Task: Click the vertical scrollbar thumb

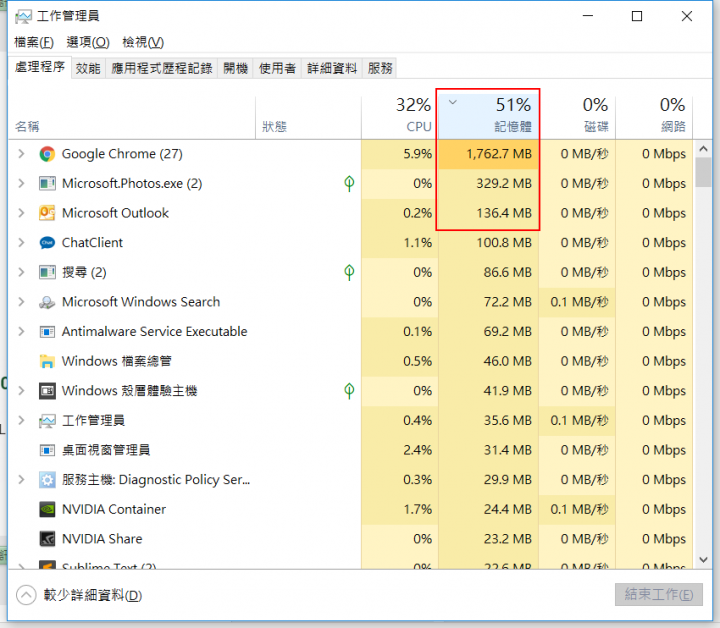Action: [x=703, y=172]
